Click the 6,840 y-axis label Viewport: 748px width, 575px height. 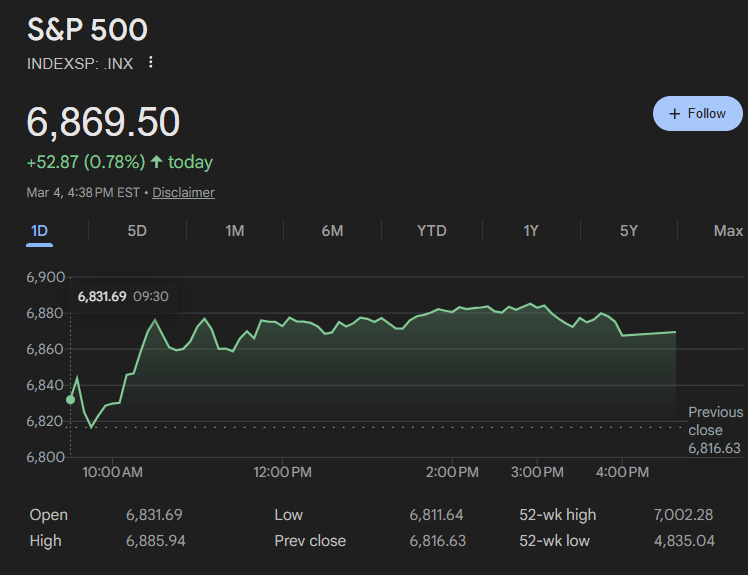click(45, 385)
